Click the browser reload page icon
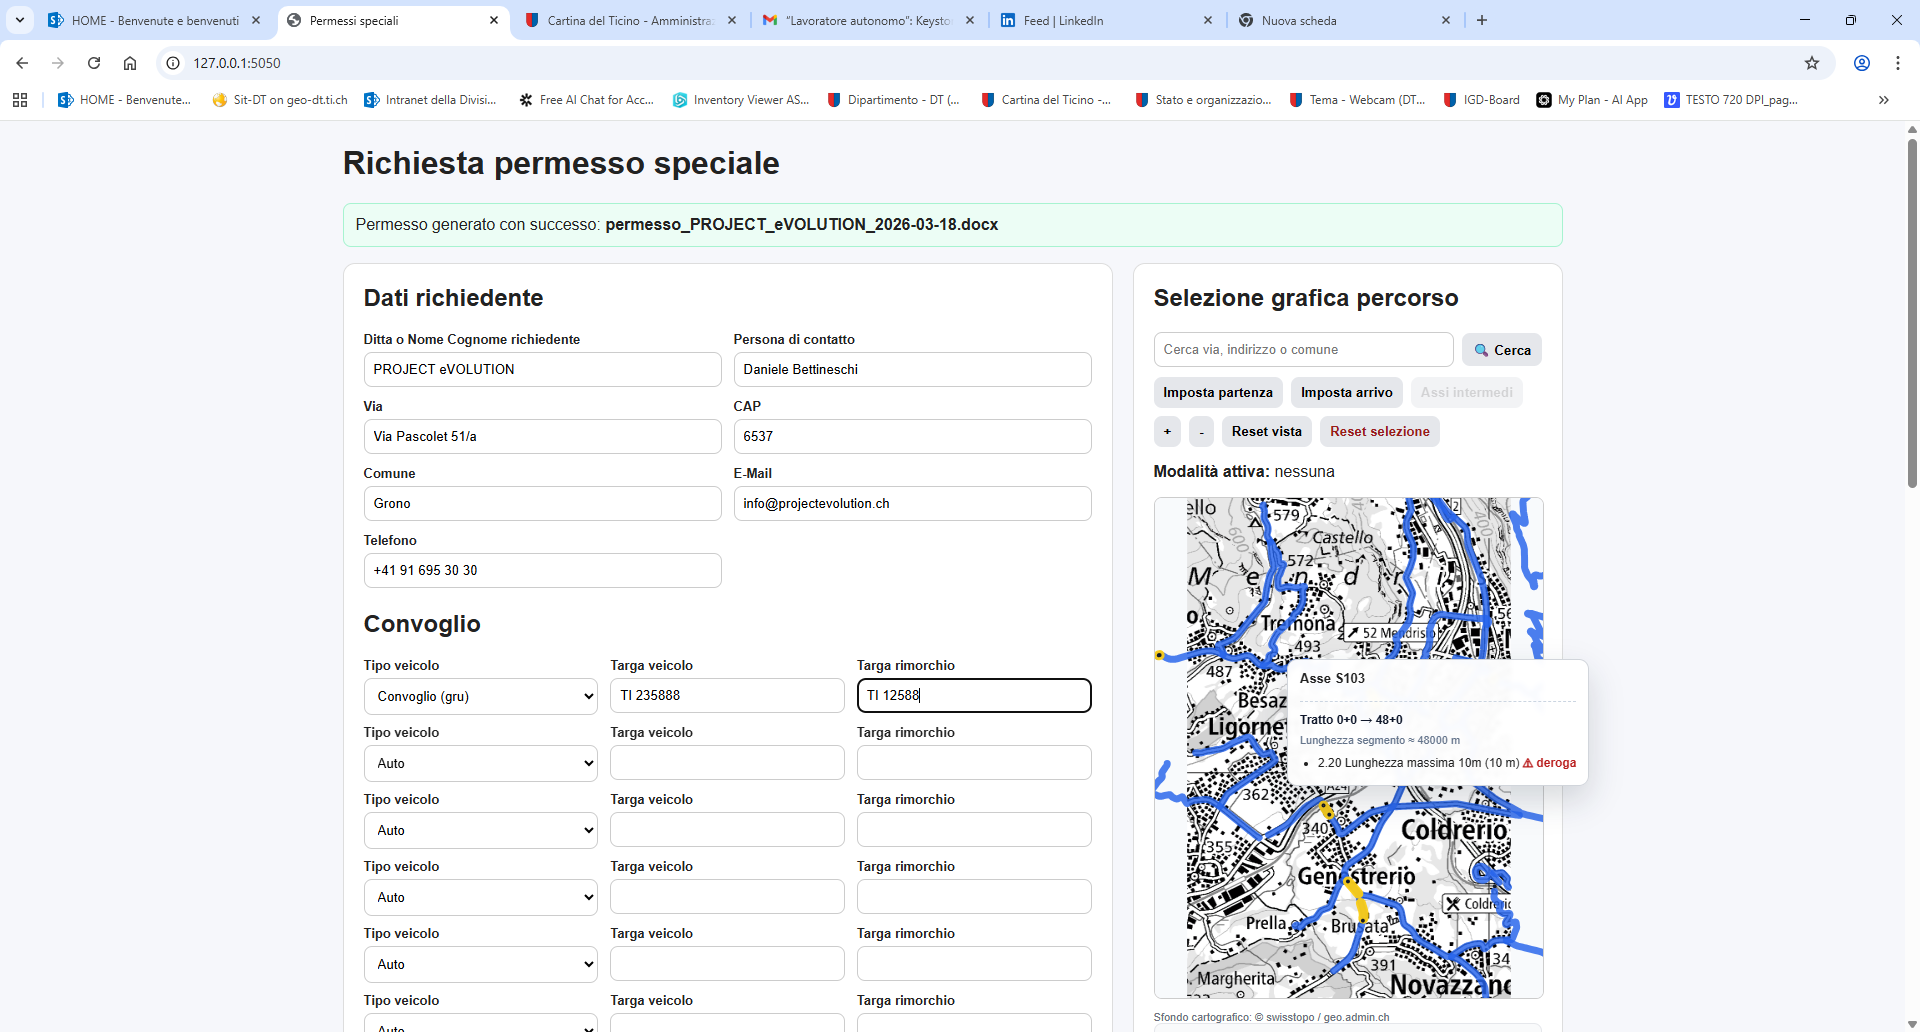Image resolution: width=1920 pixels, height=1032 pixels. [94, 63]
